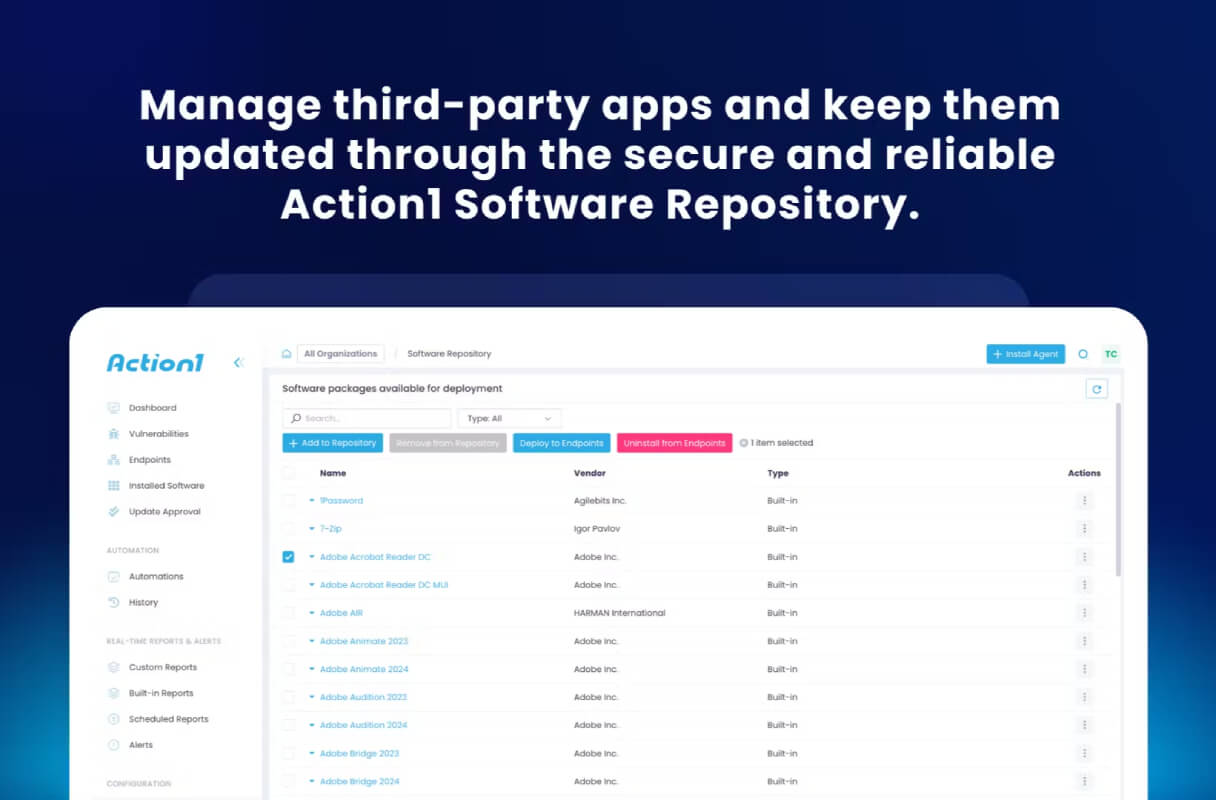Click the Scheduled Reports icon

click(114, 720)
